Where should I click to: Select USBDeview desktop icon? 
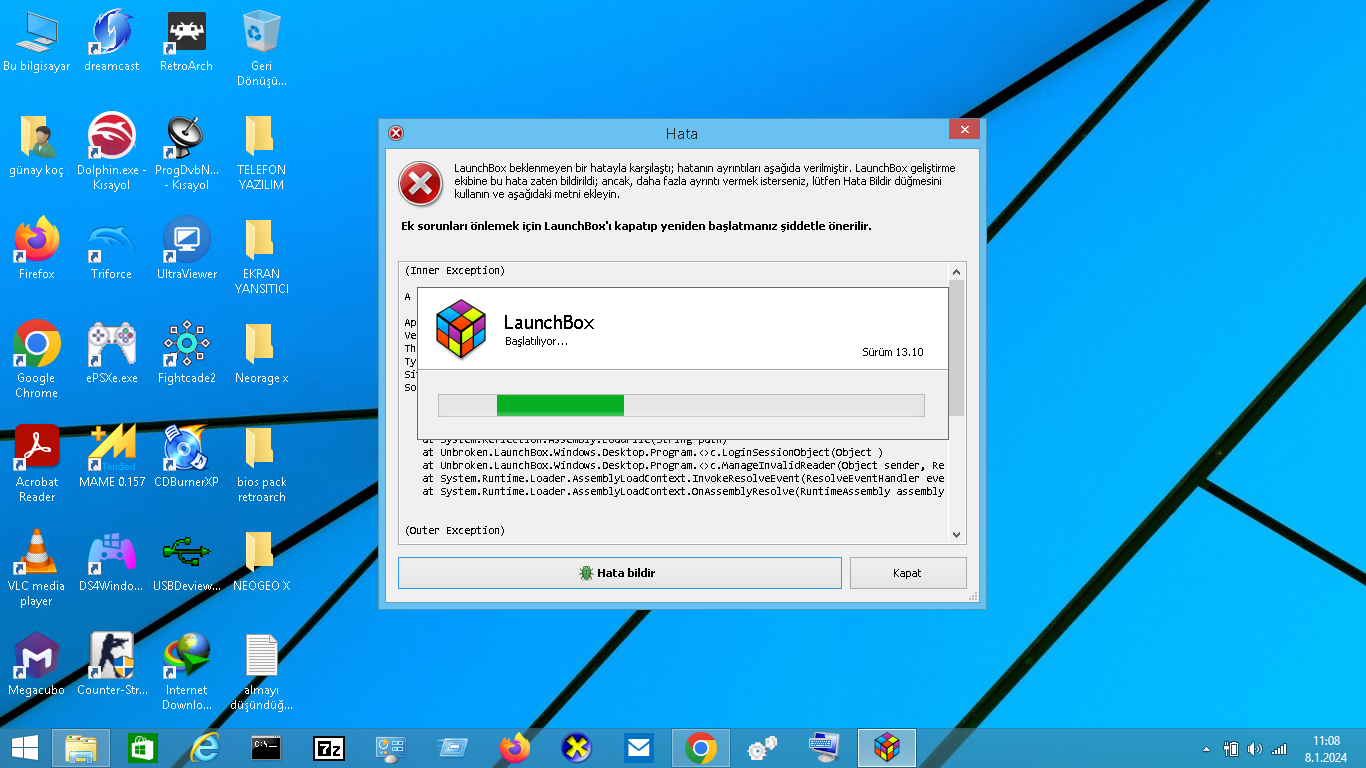pyautogui.click(x=186, y=560)
